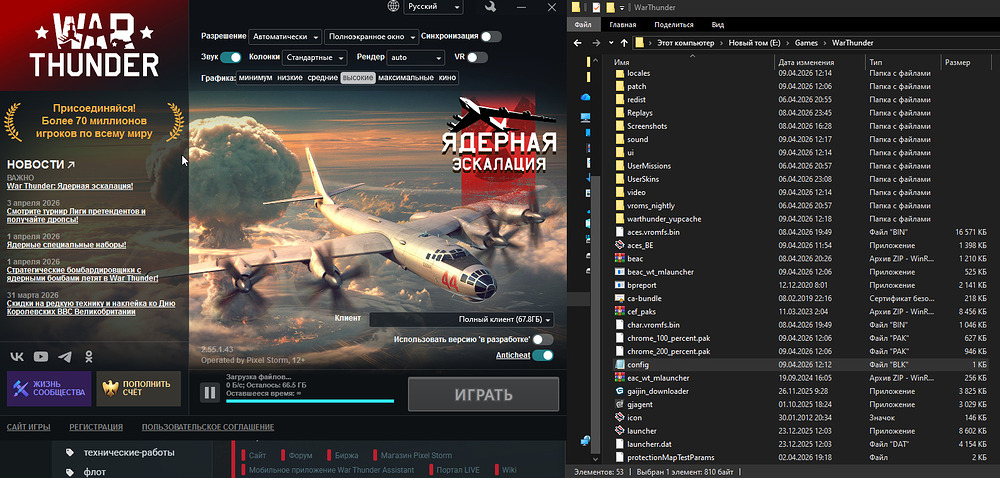Image resolution: width=1000 pixels, height=478 pixels.
Task: Open the Главная ribbon tab
Action: point(622,23)
